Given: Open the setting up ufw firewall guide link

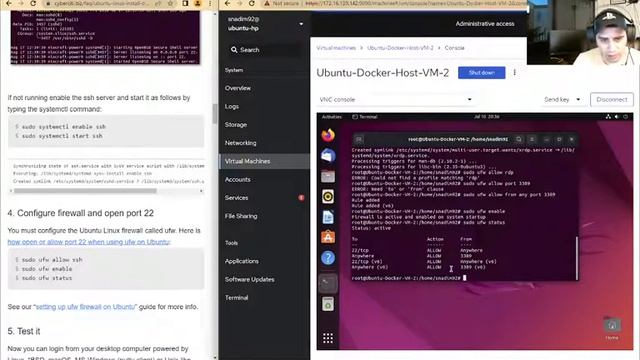Looking at the screenshot, I should click(85, 307).
